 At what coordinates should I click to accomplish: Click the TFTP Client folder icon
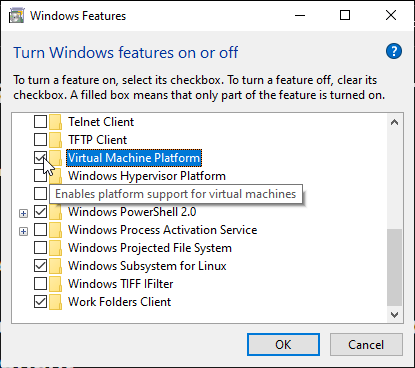point(55,140)
